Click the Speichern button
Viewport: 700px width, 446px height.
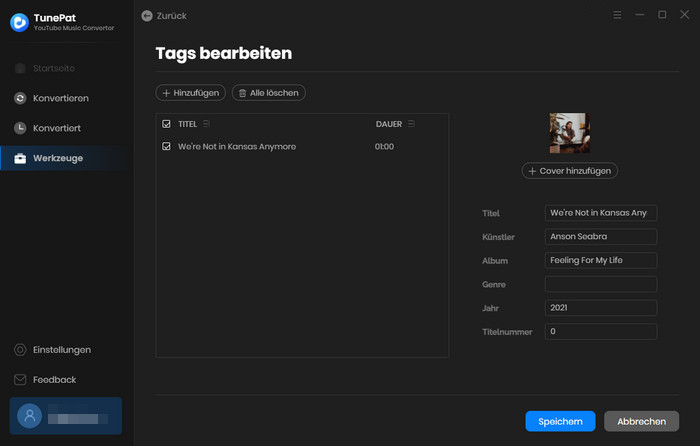point(560,421)
